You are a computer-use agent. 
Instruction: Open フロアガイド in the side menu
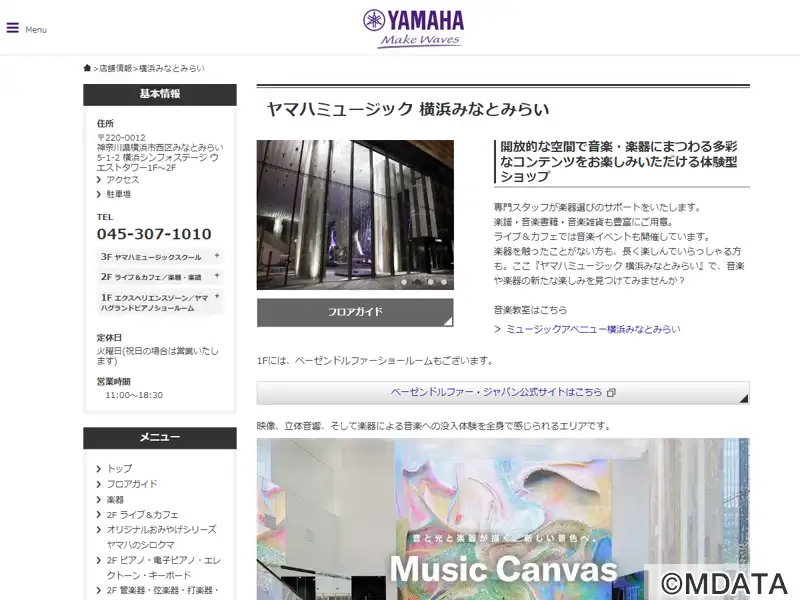pos(132,484)
